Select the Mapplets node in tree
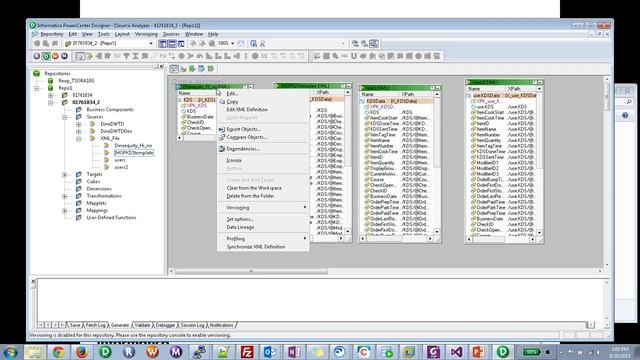This screenshot has width=640, height=360. pos(96,203)
